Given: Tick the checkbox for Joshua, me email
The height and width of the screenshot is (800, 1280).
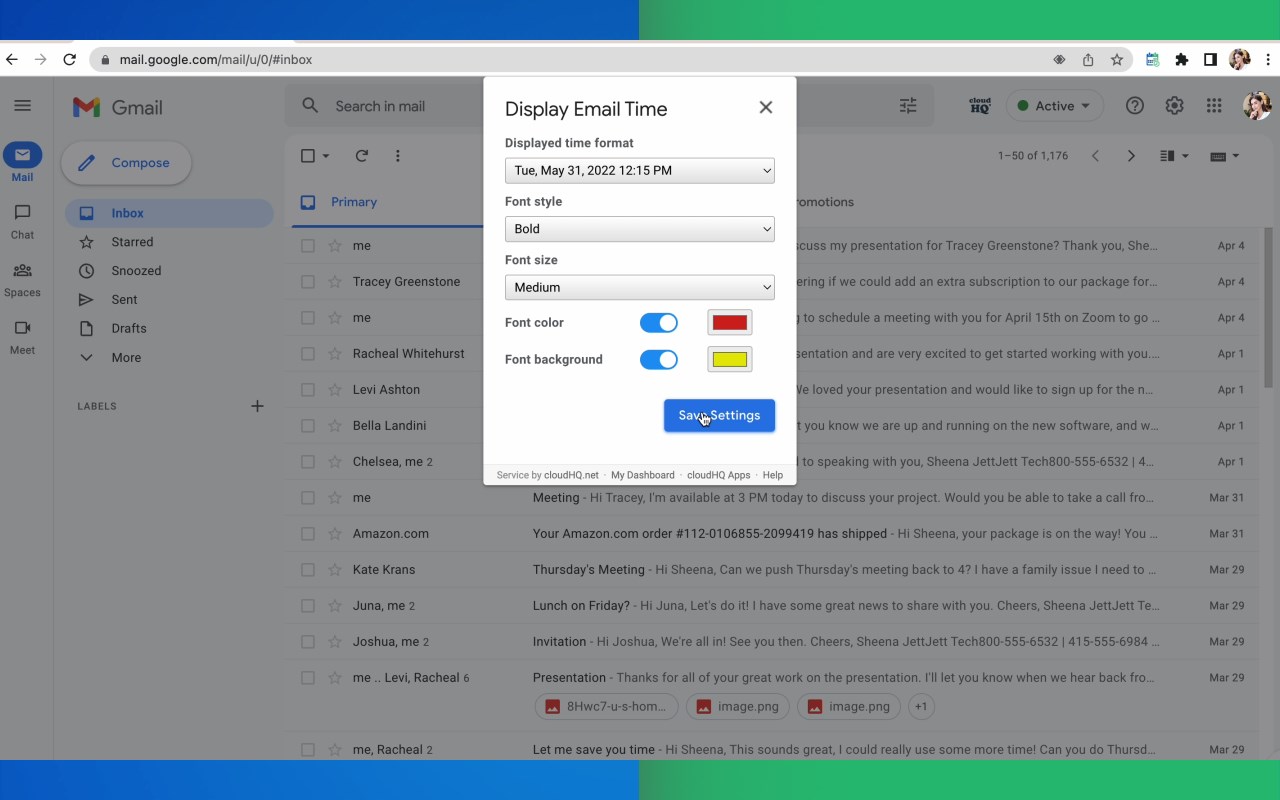Looking at the screenshot, I should click(x=308, y=642).
